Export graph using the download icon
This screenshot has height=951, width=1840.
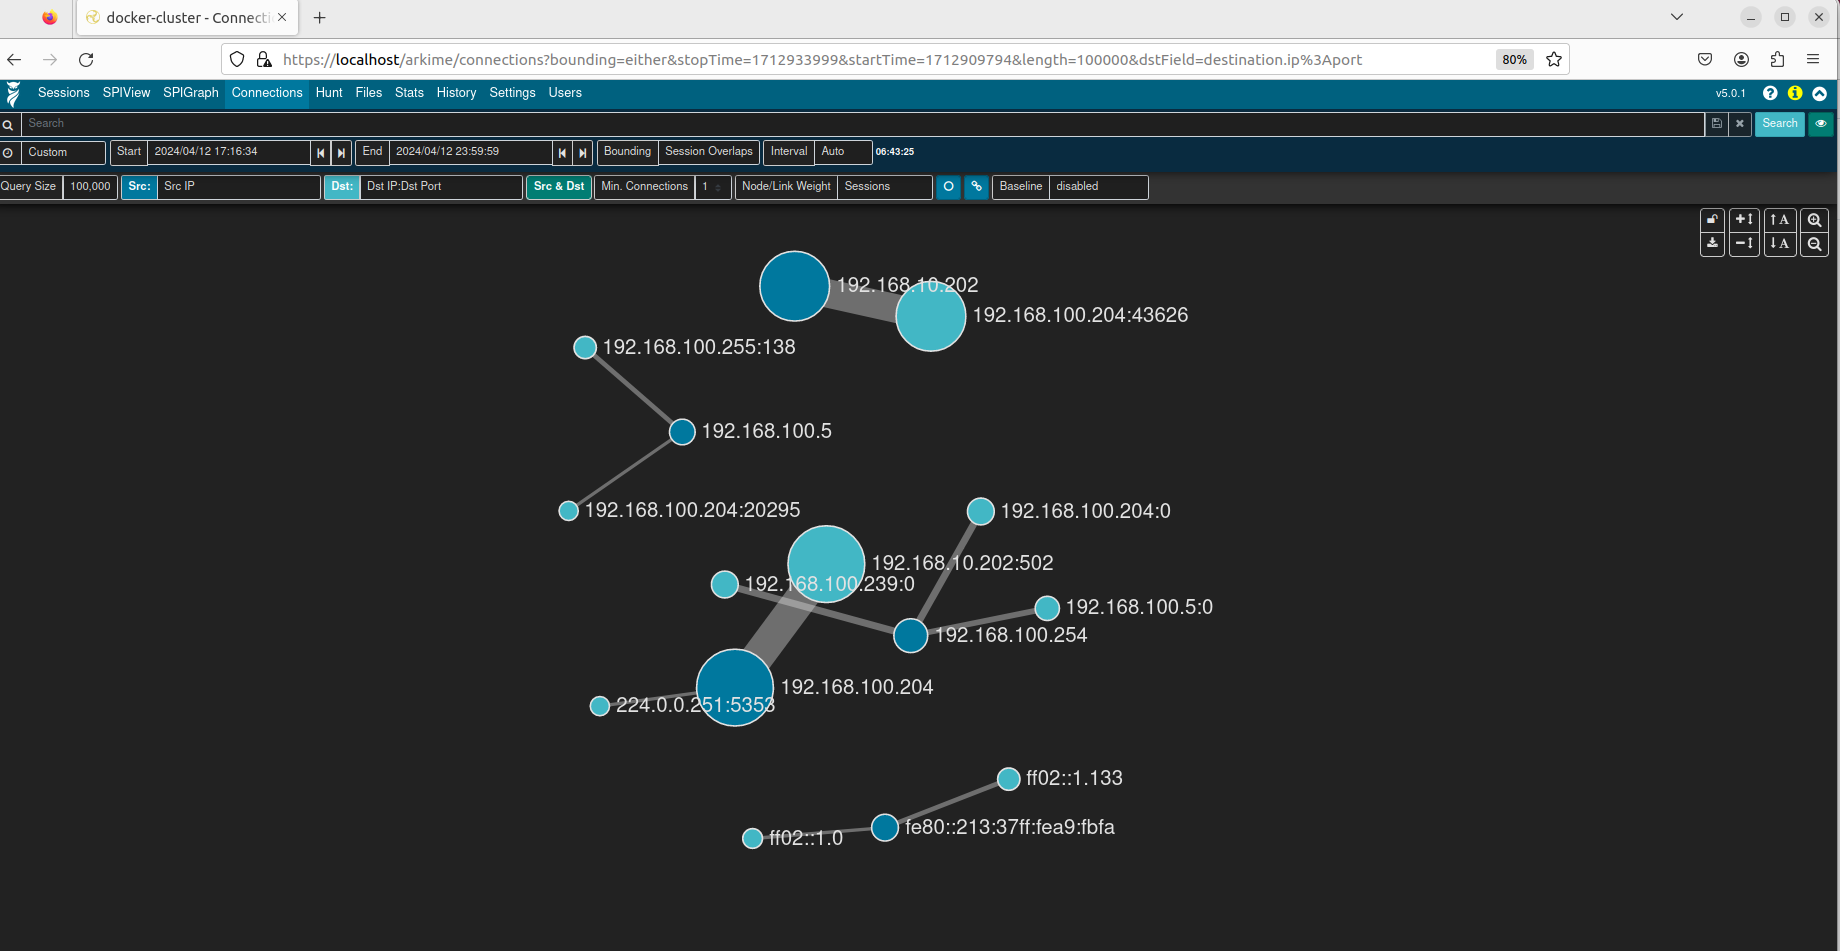coord(1712,244)
